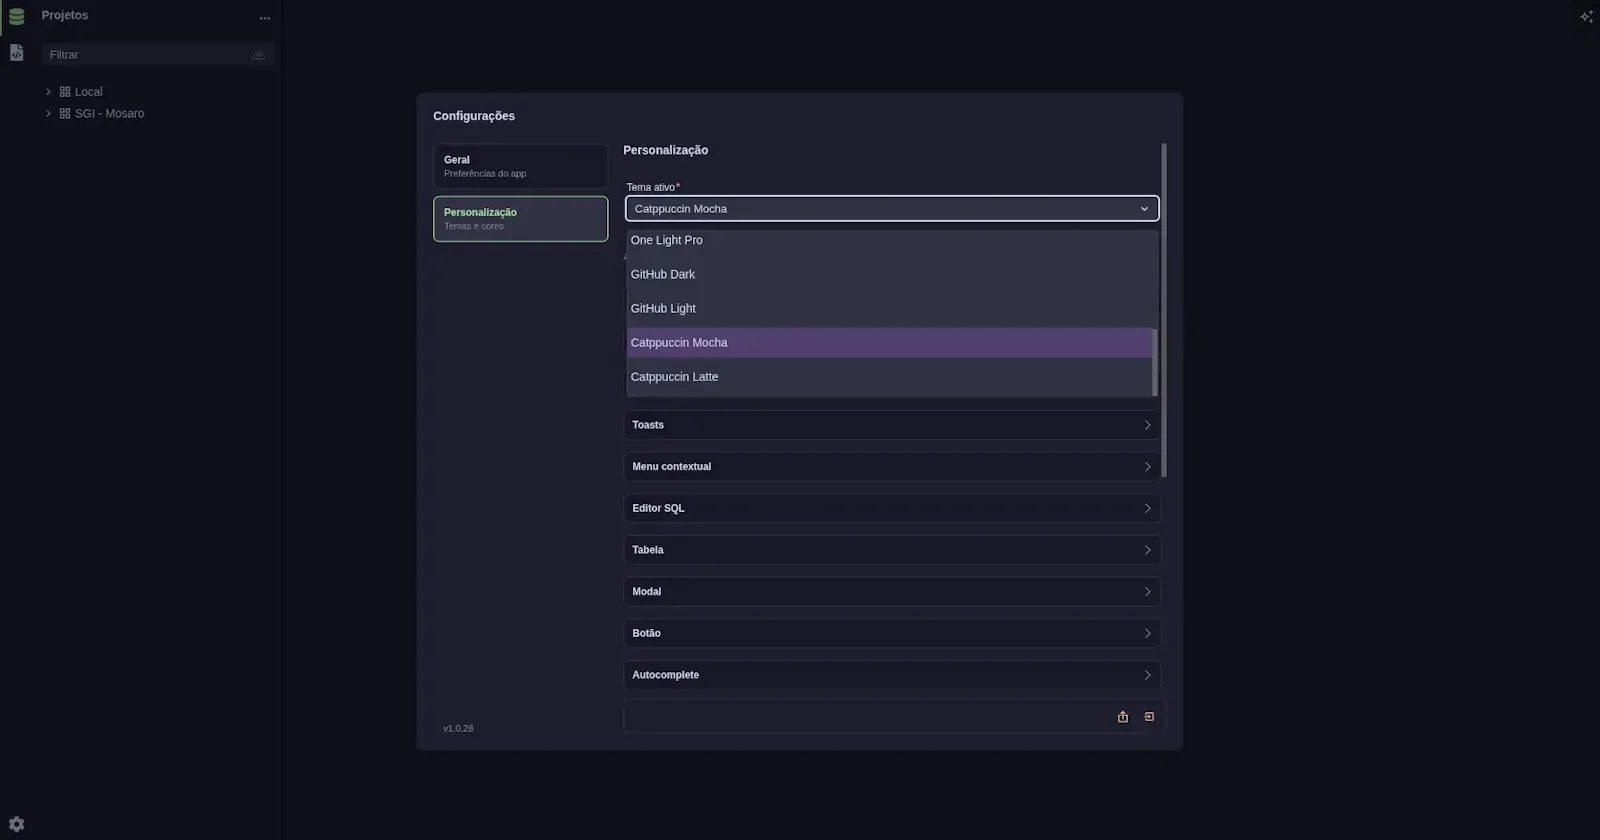Click the v1.0.28 version text
This screenshot has width=1600, height=840.
pyautogui.click(x=458, y=729)
